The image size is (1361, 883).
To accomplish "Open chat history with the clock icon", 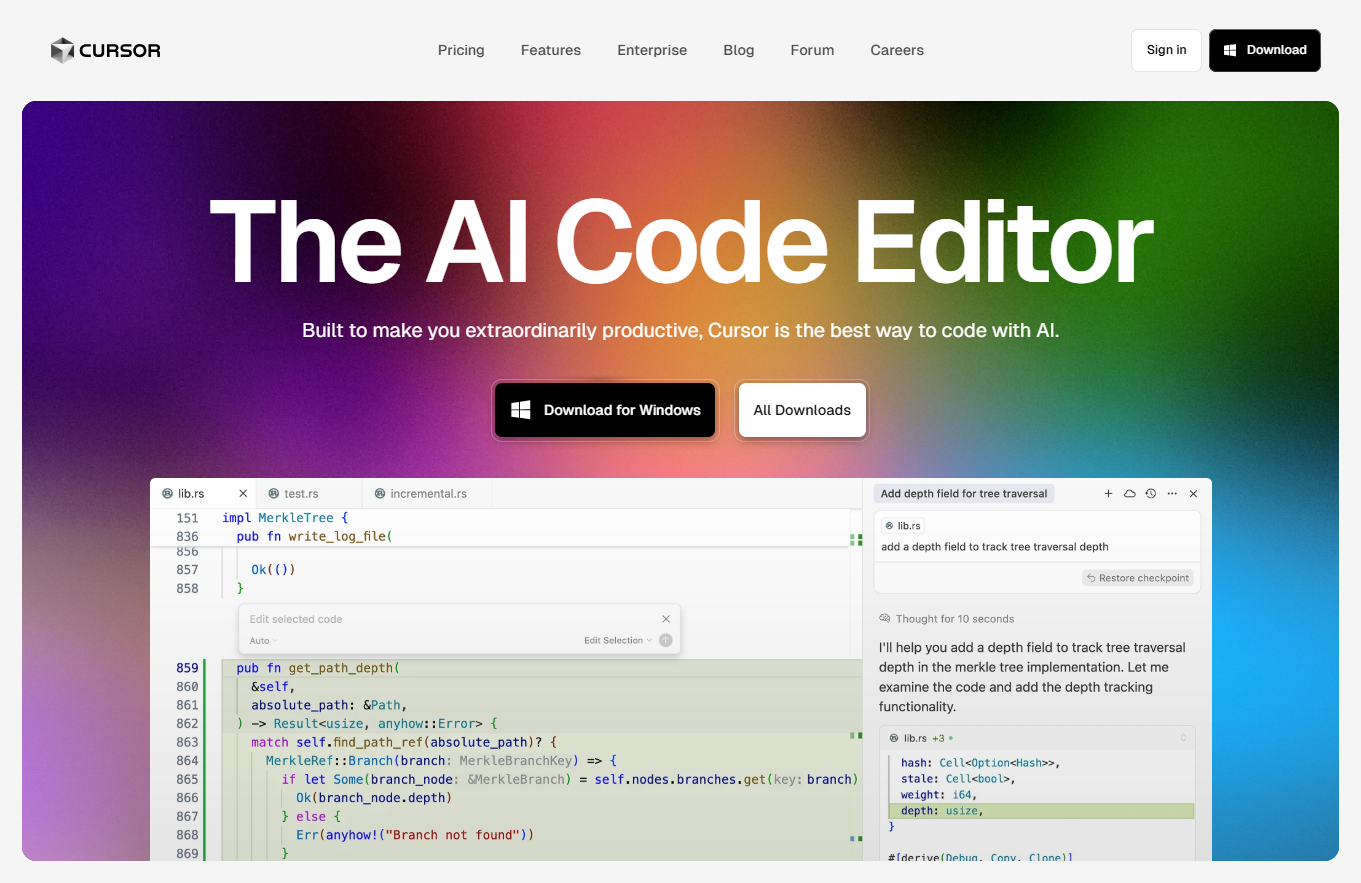I will coord(1151,494).
